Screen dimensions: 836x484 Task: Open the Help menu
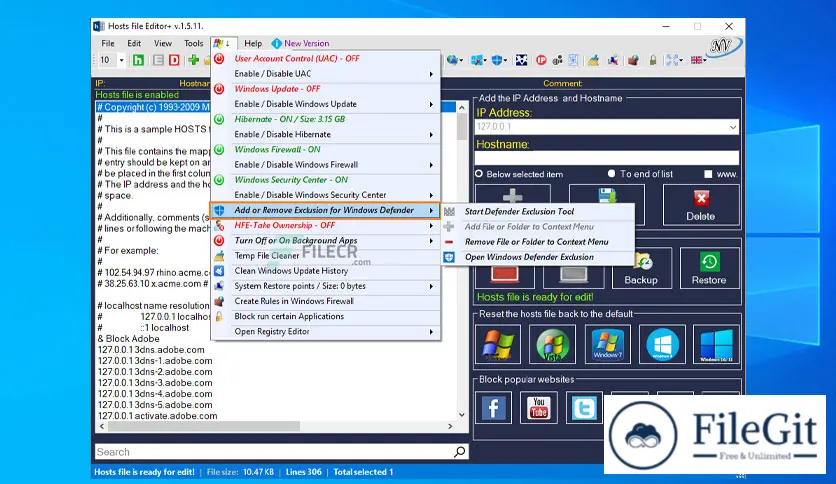tap(253, 43)
